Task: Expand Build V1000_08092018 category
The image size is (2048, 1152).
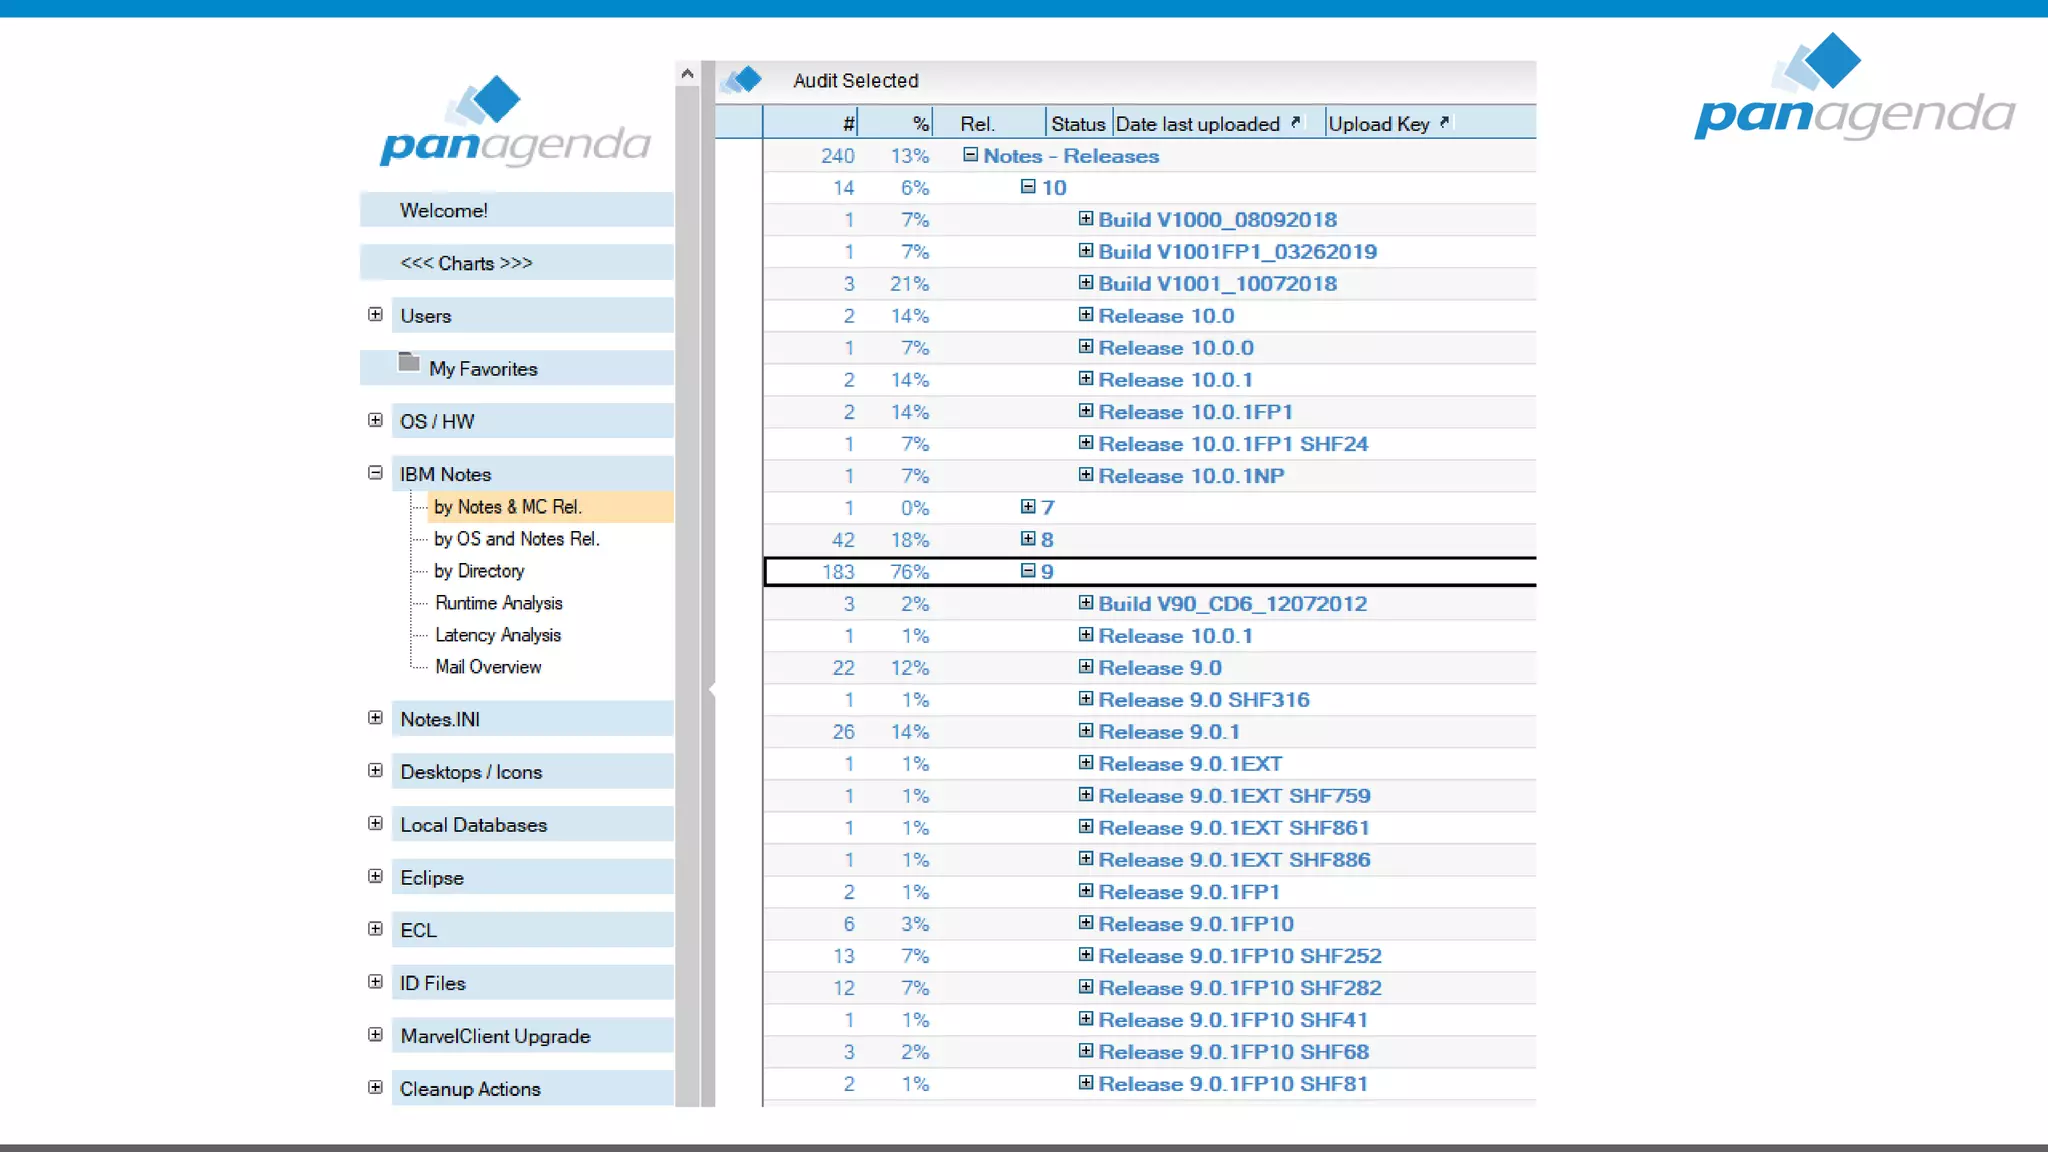Action: (1086, 219)
